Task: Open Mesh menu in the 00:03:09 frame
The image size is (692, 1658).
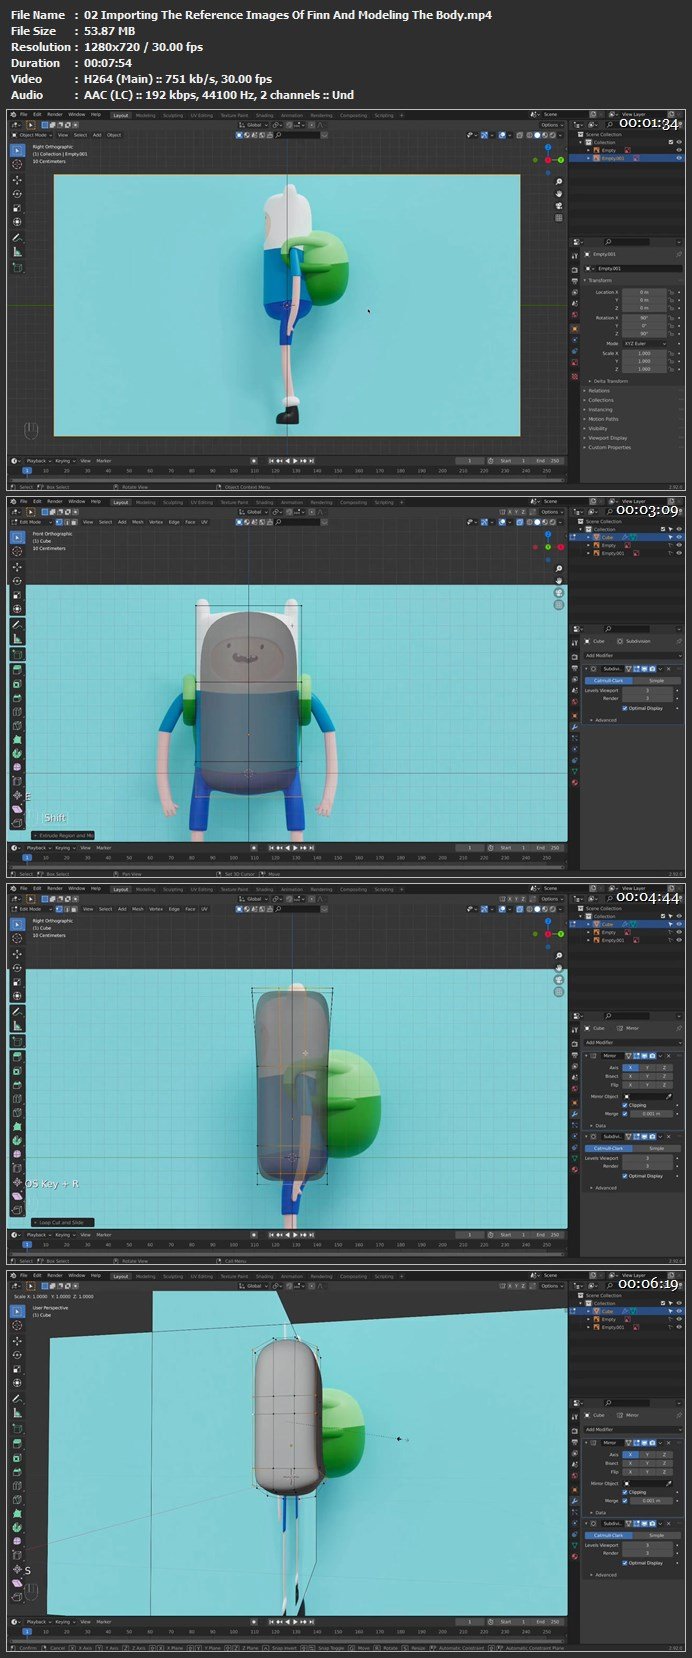Action: 138,522
